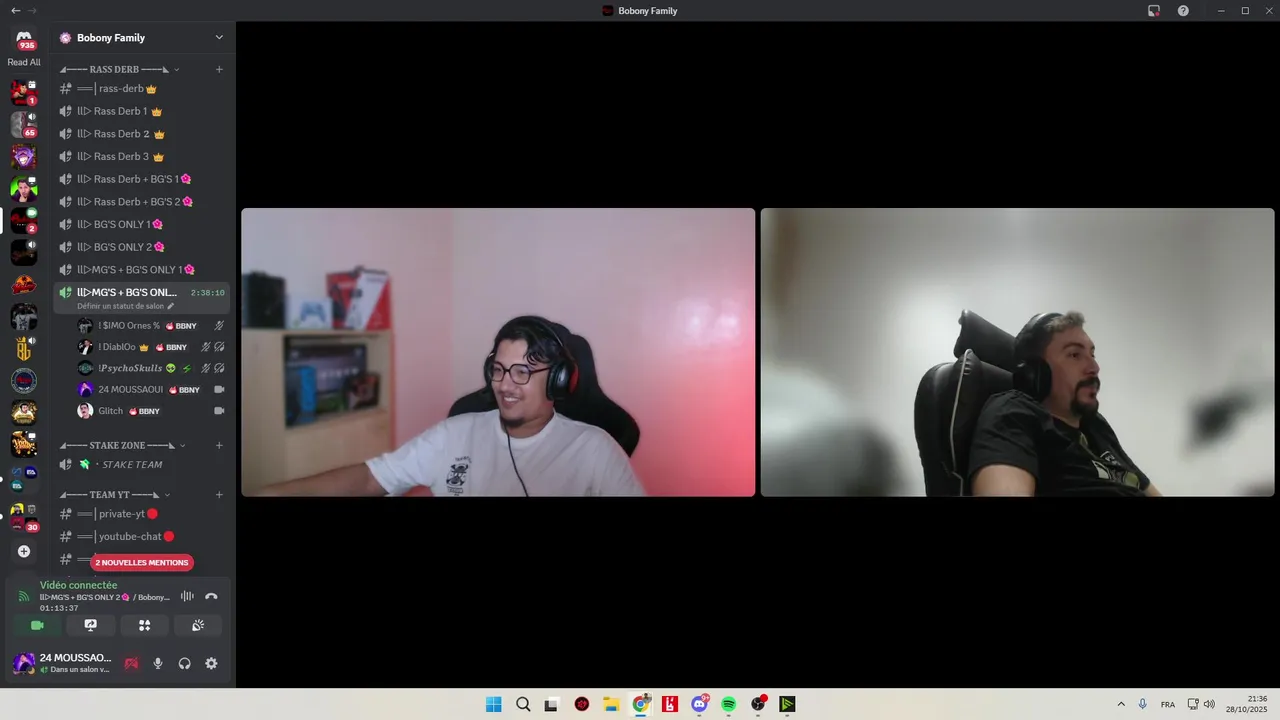
Task: Open File Explorer from taskbar
Action: pyautogui.click(x=611, y=704)
